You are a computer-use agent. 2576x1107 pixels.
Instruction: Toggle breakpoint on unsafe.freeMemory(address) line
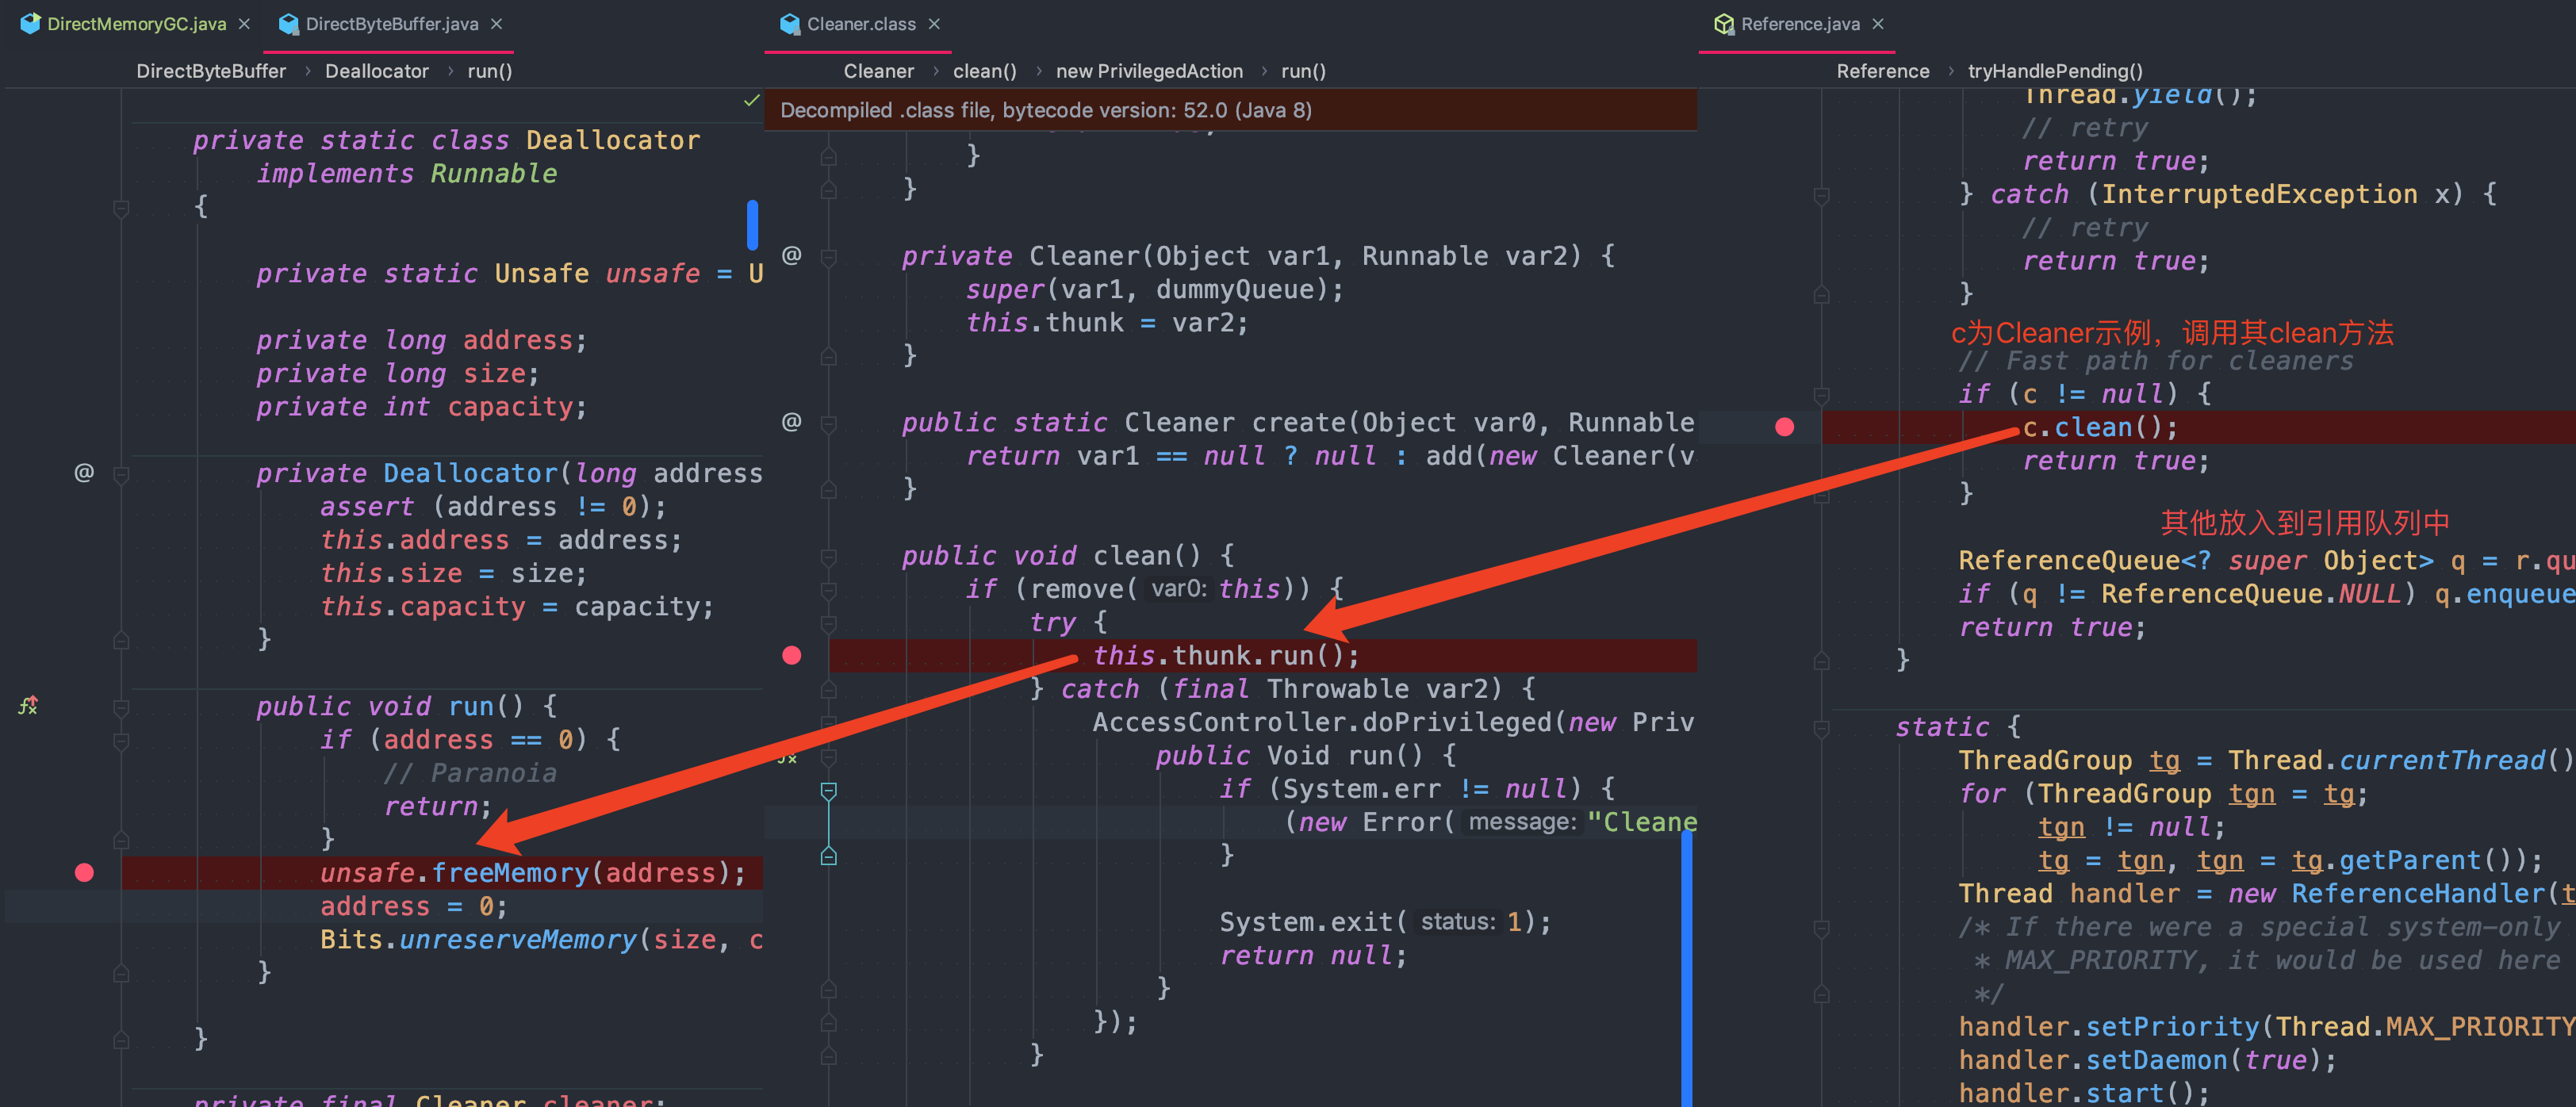pyautogui.click(x=84, y=872)
